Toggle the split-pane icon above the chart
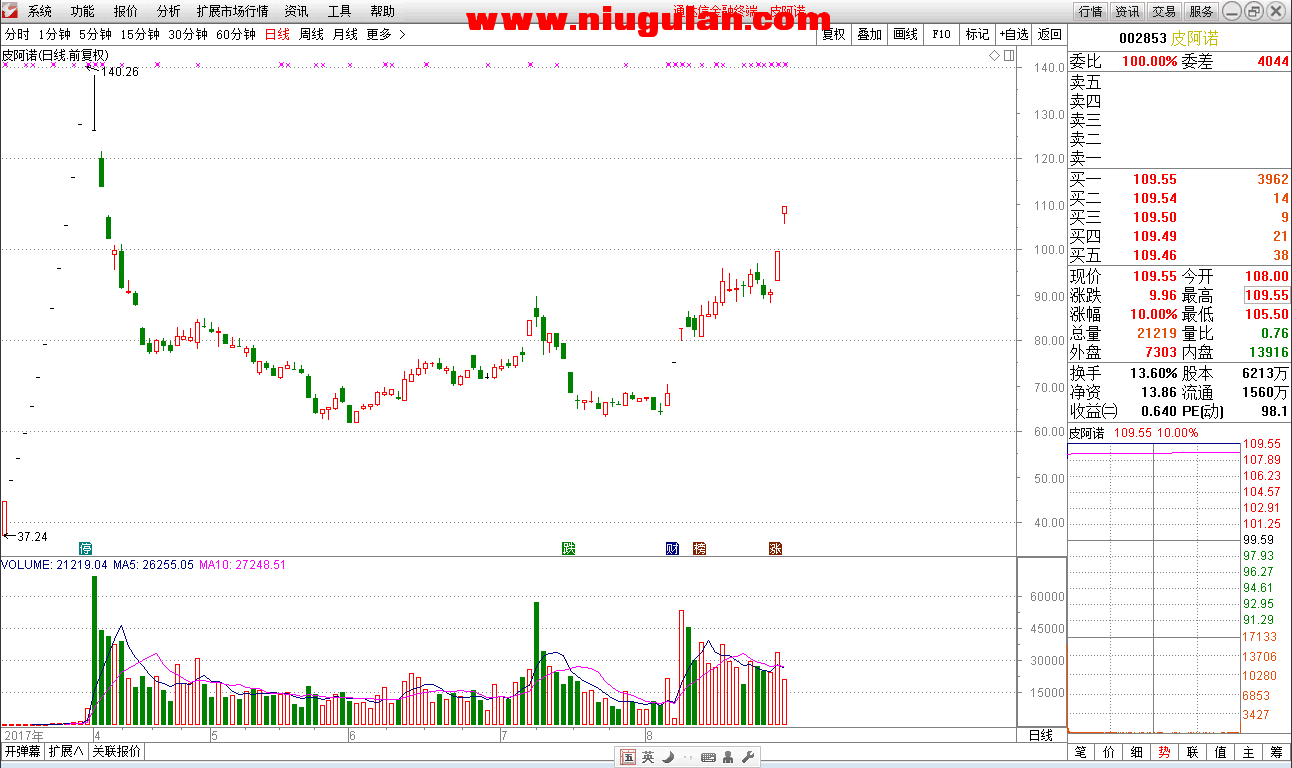Viewport: 1292px width, 768px height. (x=1009, y=55)
